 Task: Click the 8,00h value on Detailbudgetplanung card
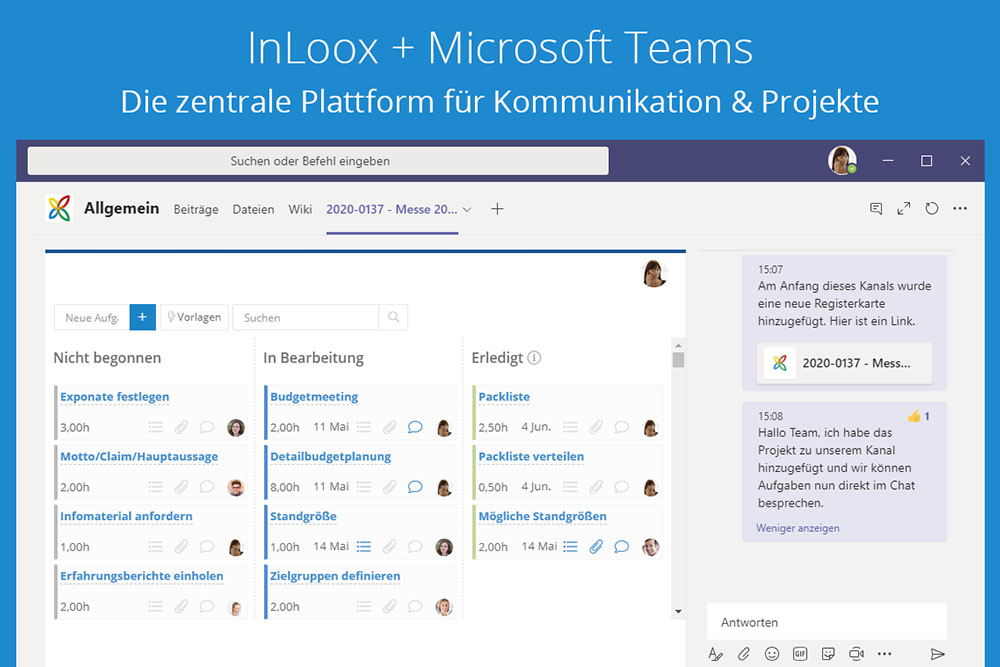coord(284,487)
